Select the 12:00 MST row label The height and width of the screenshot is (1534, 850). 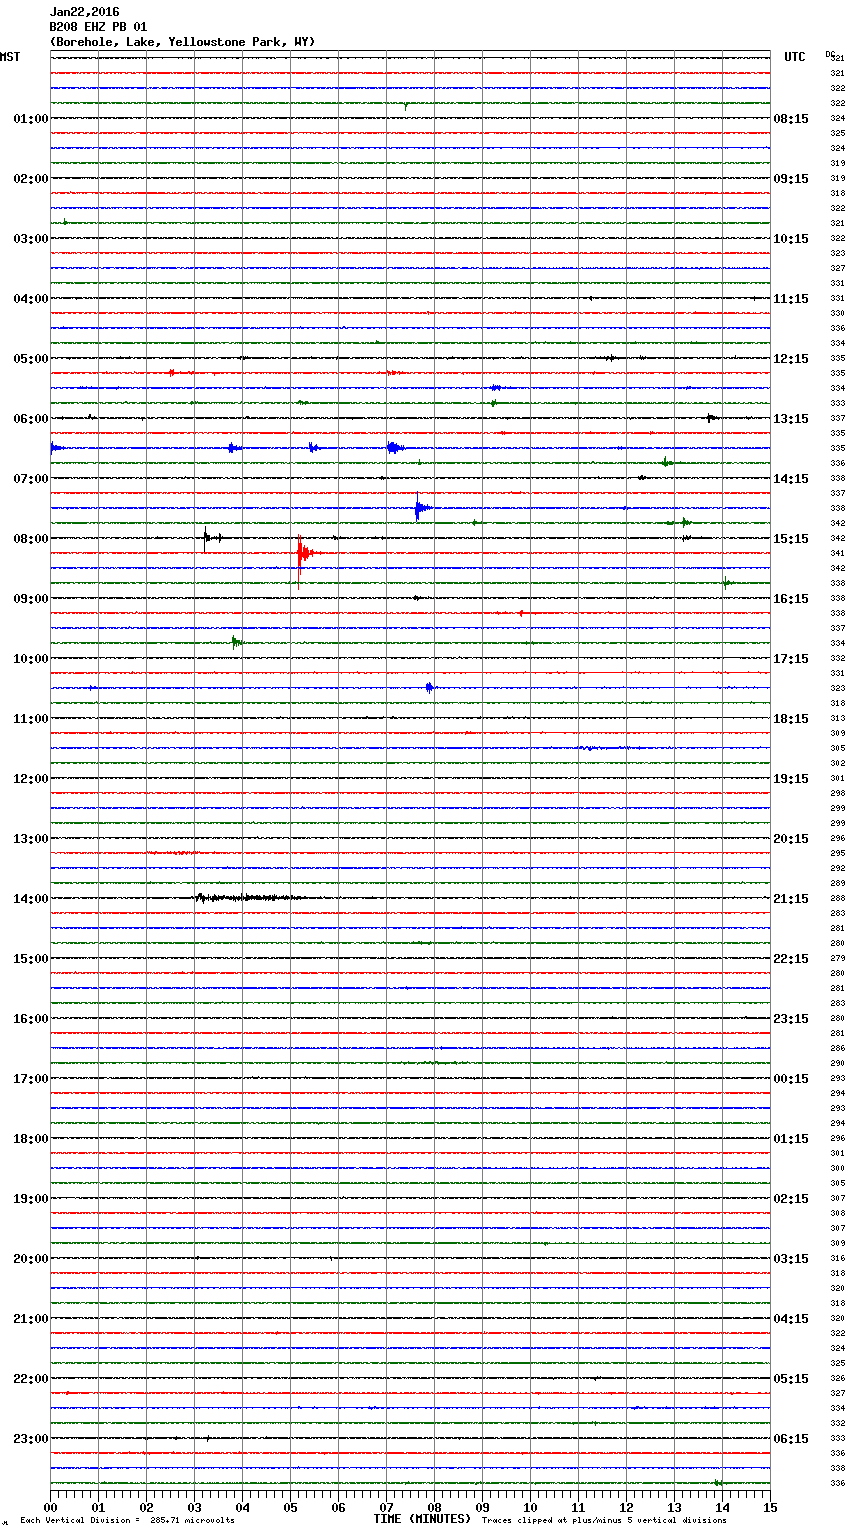click(x=31, y=779)
